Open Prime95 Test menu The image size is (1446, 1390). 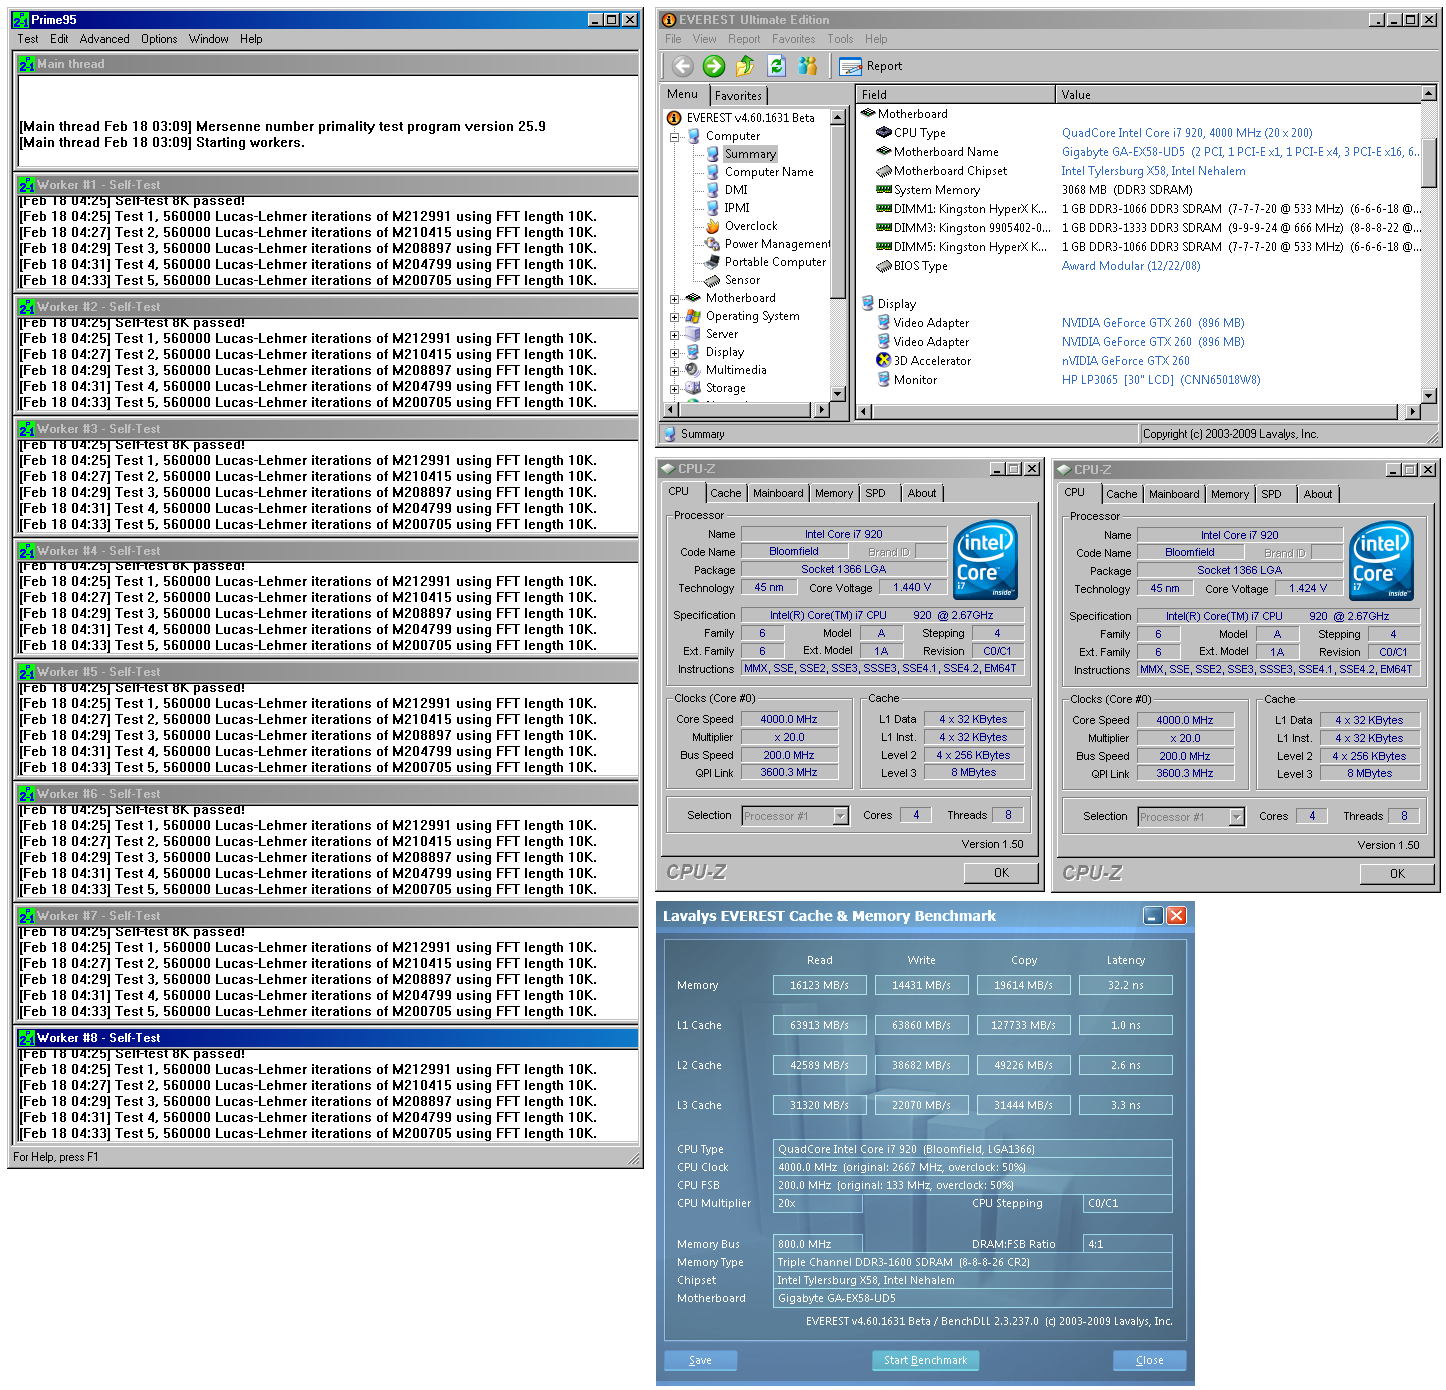point(28,39)
